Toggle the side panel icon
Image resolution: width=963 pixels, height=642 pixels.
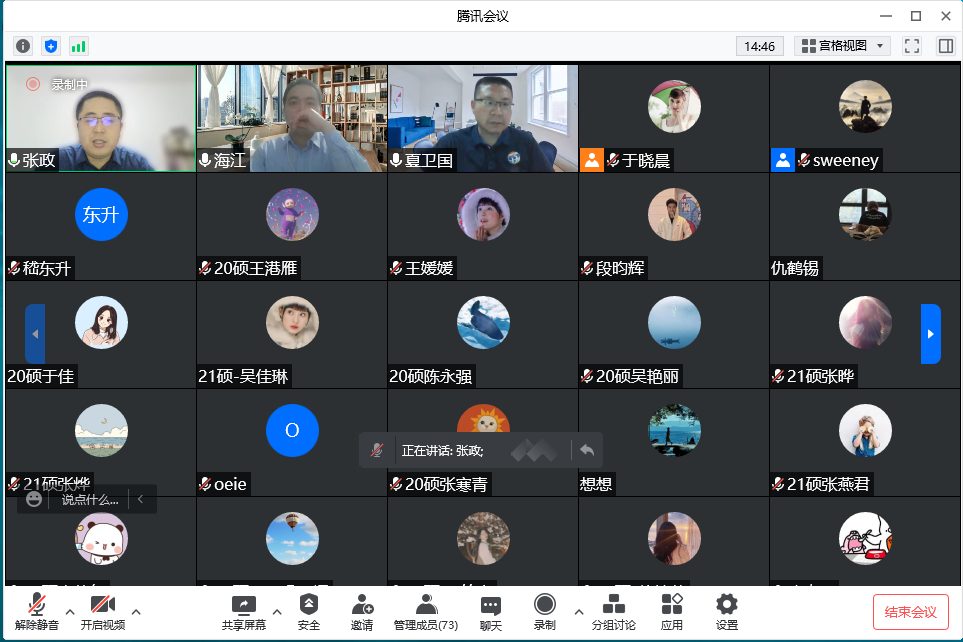pyautogui.click(x=945, y=46)
